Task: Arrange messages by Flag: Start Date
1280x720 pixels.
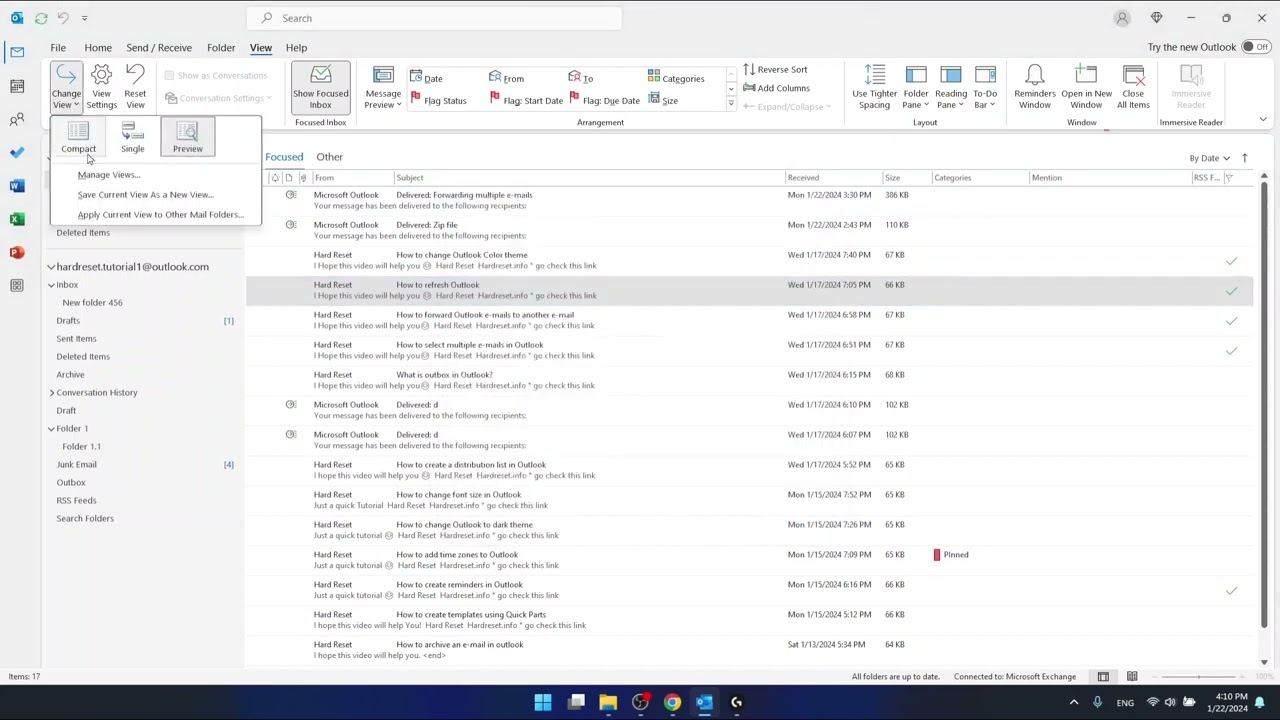Action: (x=527, y=100)
